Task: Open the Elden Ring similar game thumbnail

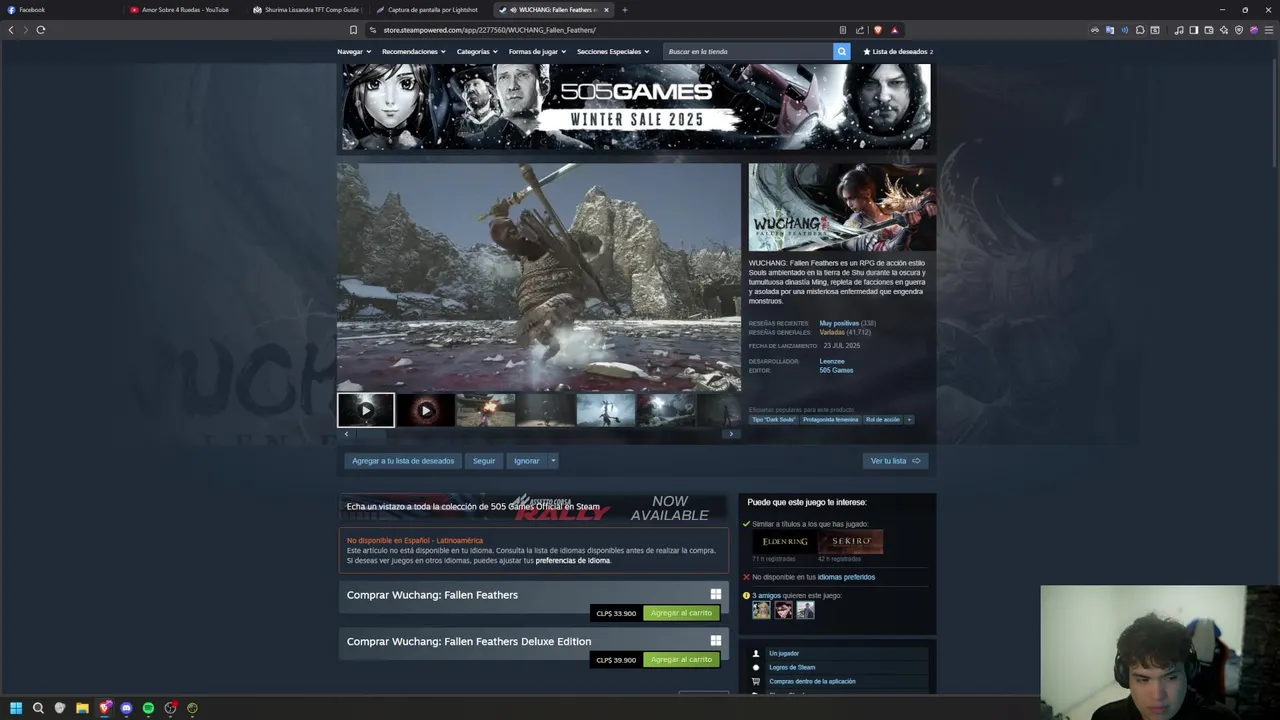Action: [785, 542]
